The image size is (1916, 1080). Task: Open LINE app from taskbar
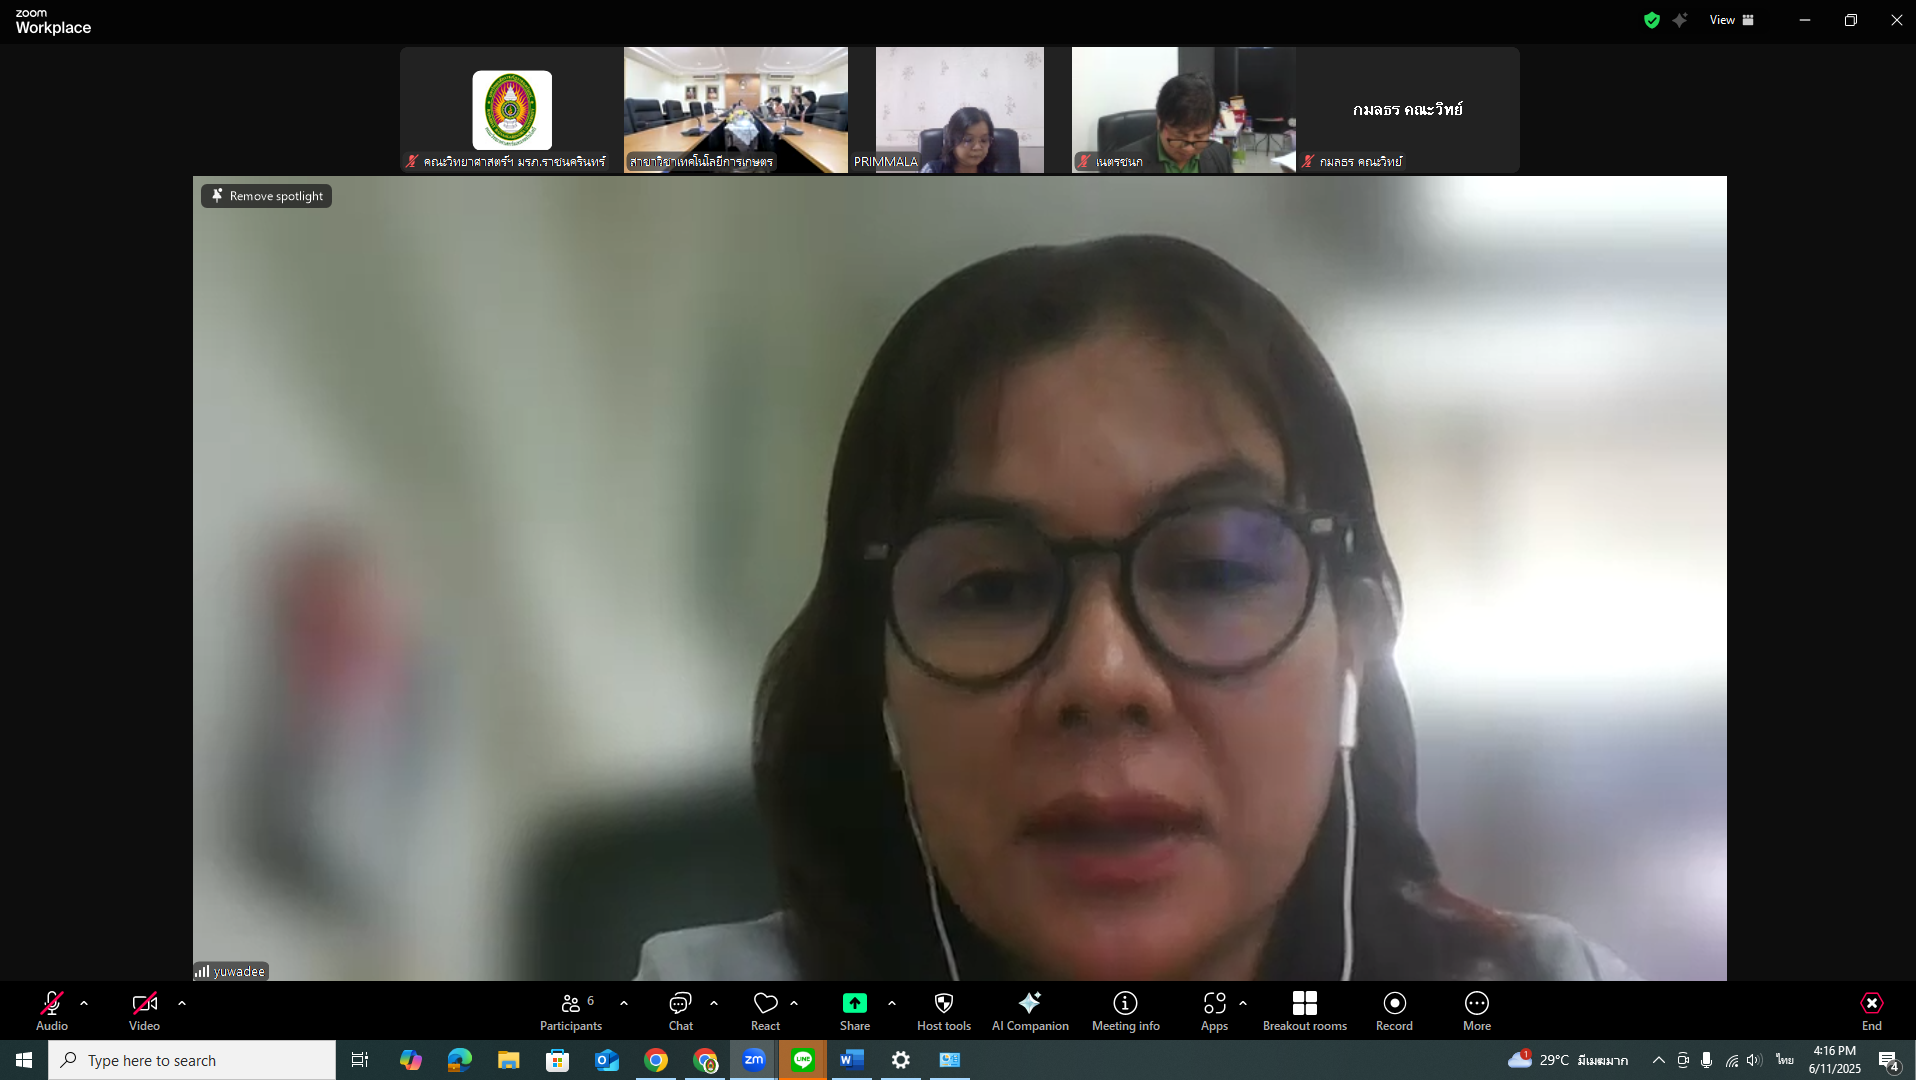point(803,1060)
